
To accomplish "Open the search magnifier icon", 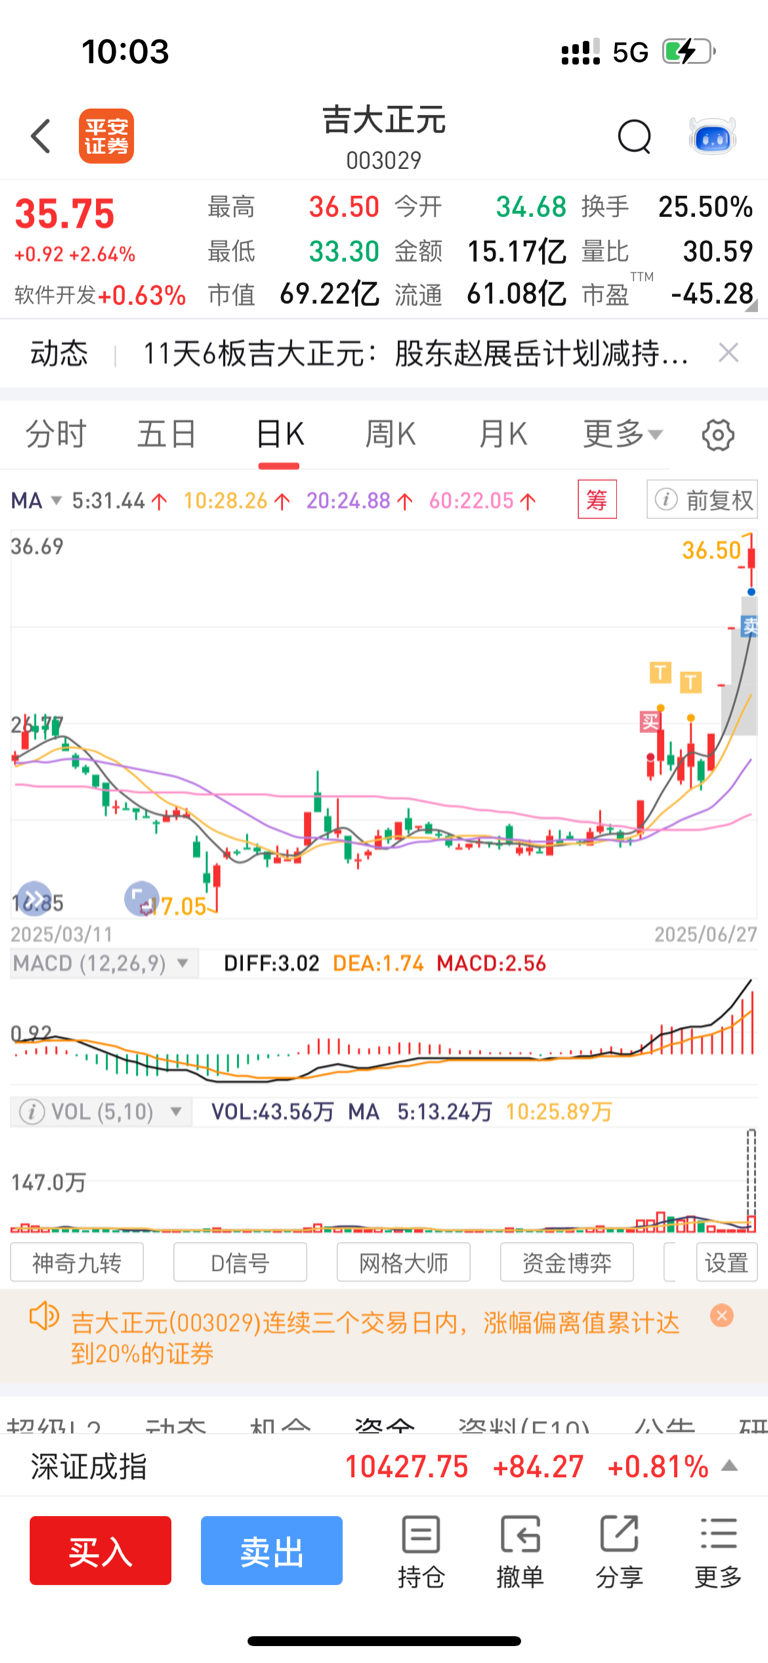I will click(x=634, y=136).
